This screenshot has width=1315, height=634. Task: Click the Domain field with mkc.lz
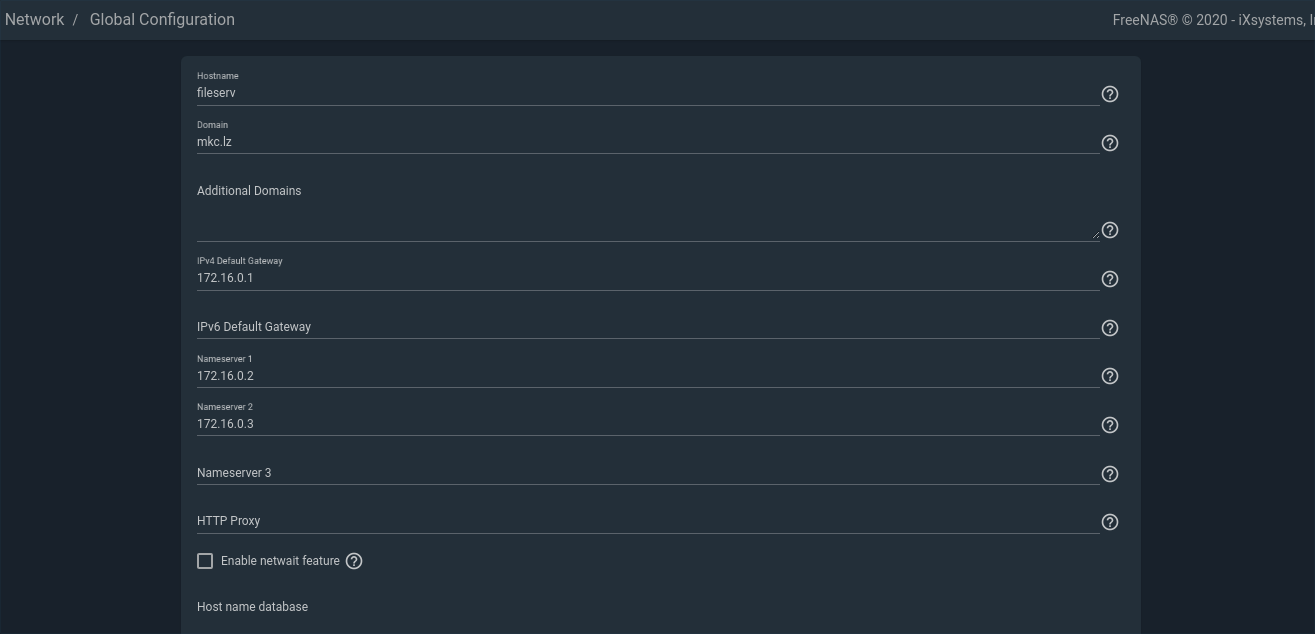647,141
